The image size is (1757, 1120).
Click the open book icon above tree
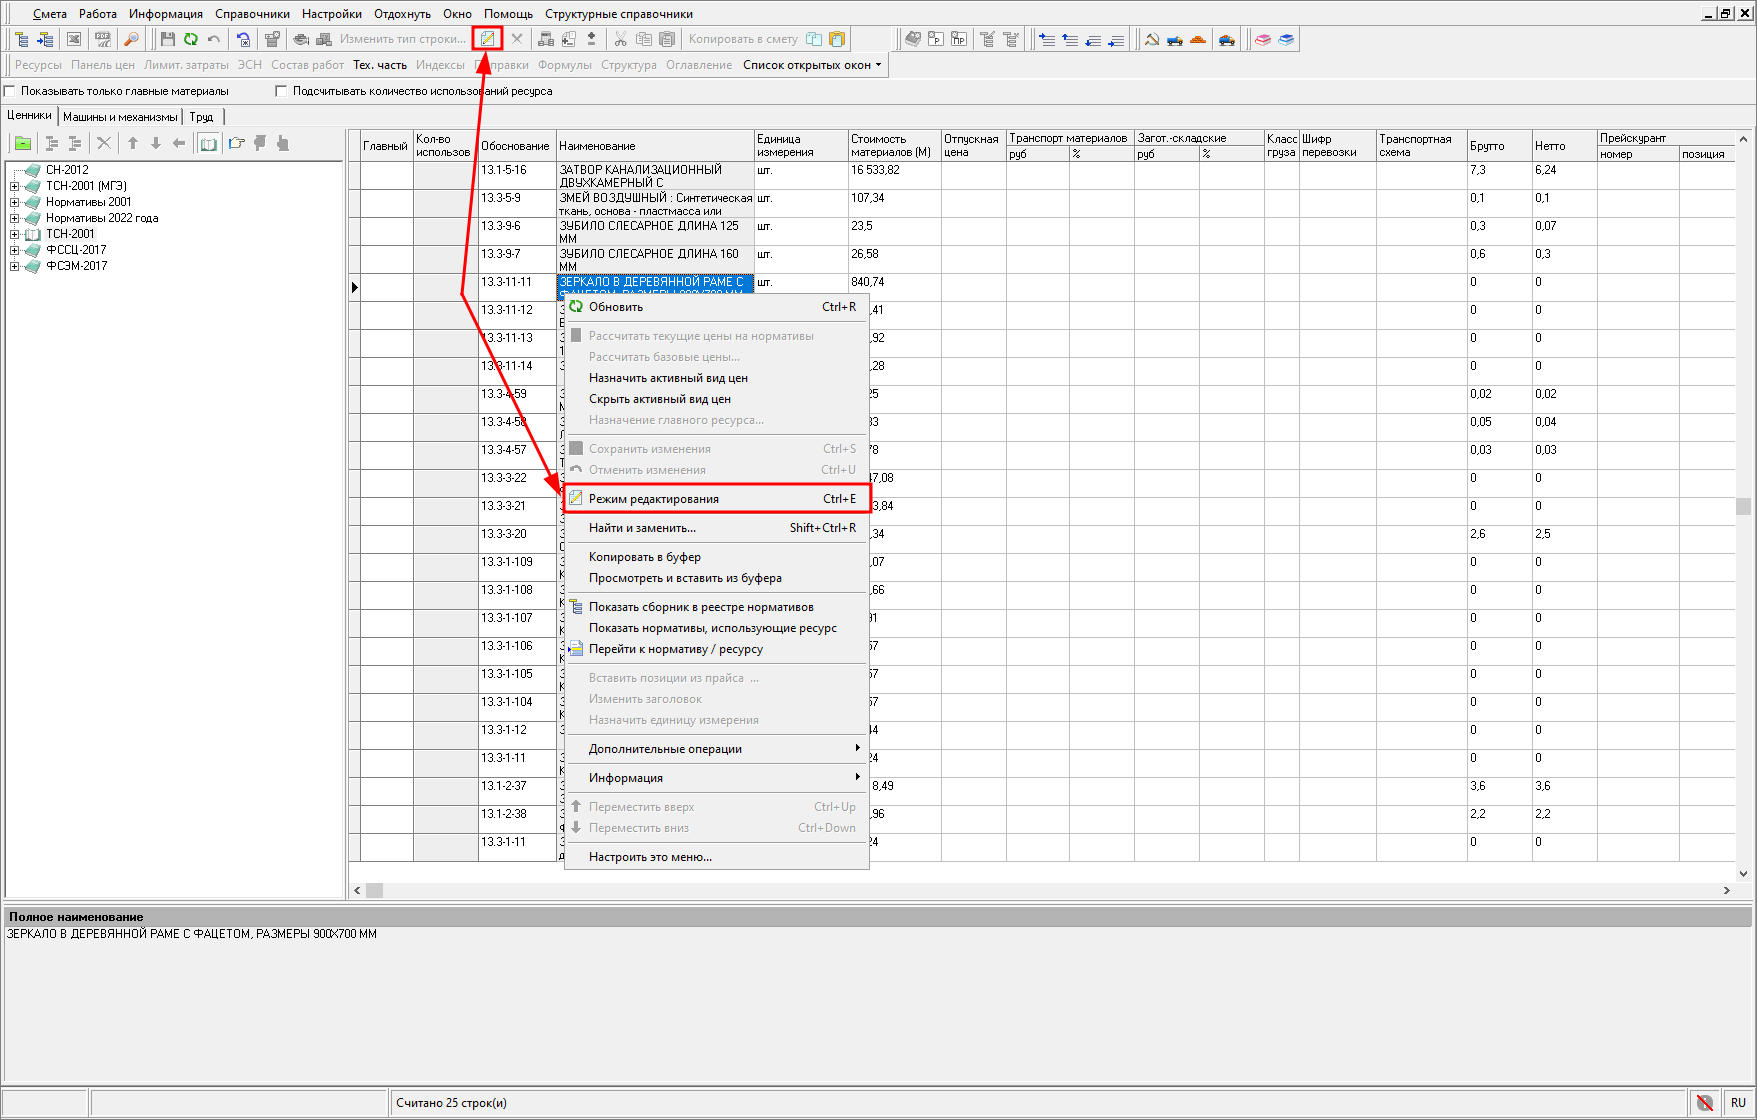[208, 143]
